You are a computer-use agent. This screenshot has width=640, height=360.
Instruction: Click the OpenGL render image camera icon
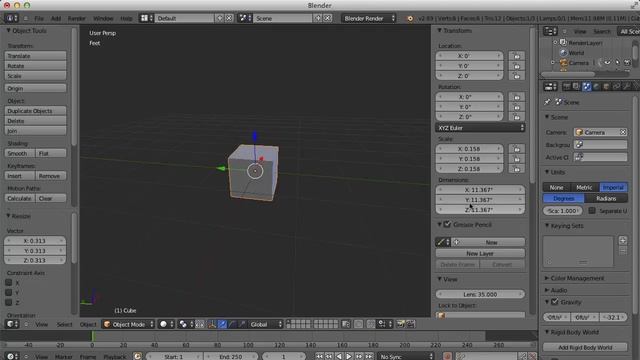click(400, 324)
